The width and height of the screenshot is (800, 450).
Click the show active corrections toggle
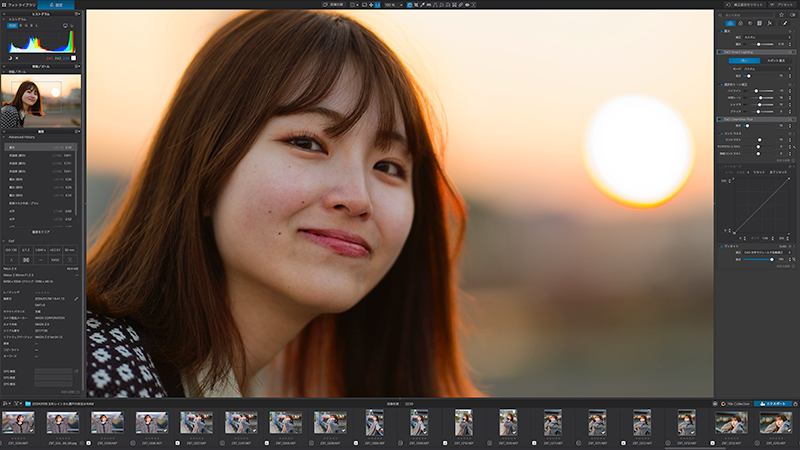(x=792, y=15)
